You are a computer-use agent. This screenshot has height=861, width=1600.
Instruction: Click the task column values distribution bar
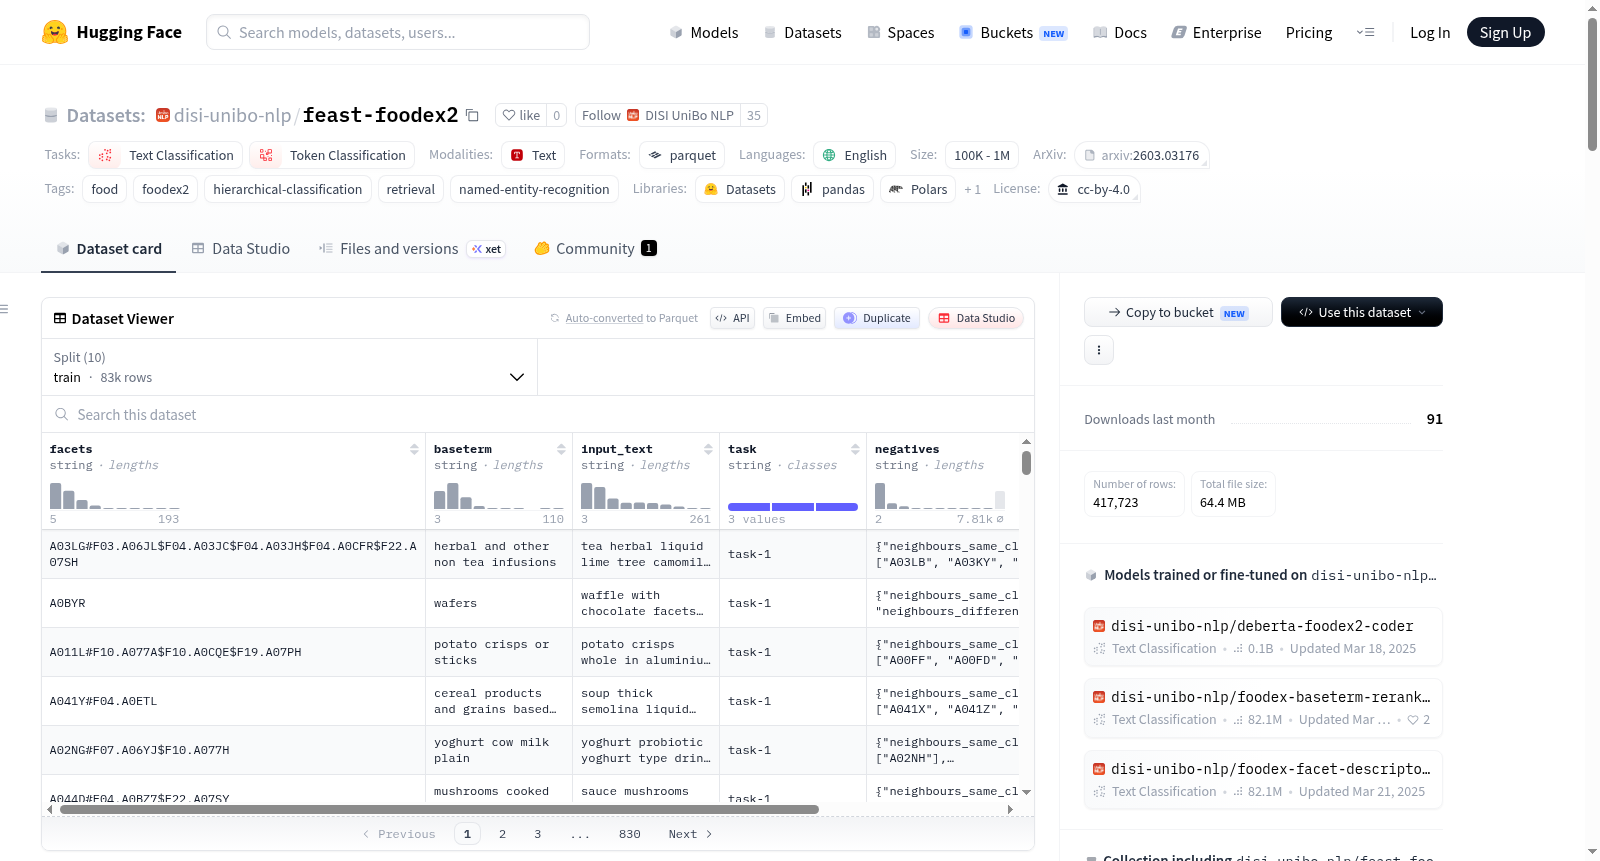coord(792,507)
